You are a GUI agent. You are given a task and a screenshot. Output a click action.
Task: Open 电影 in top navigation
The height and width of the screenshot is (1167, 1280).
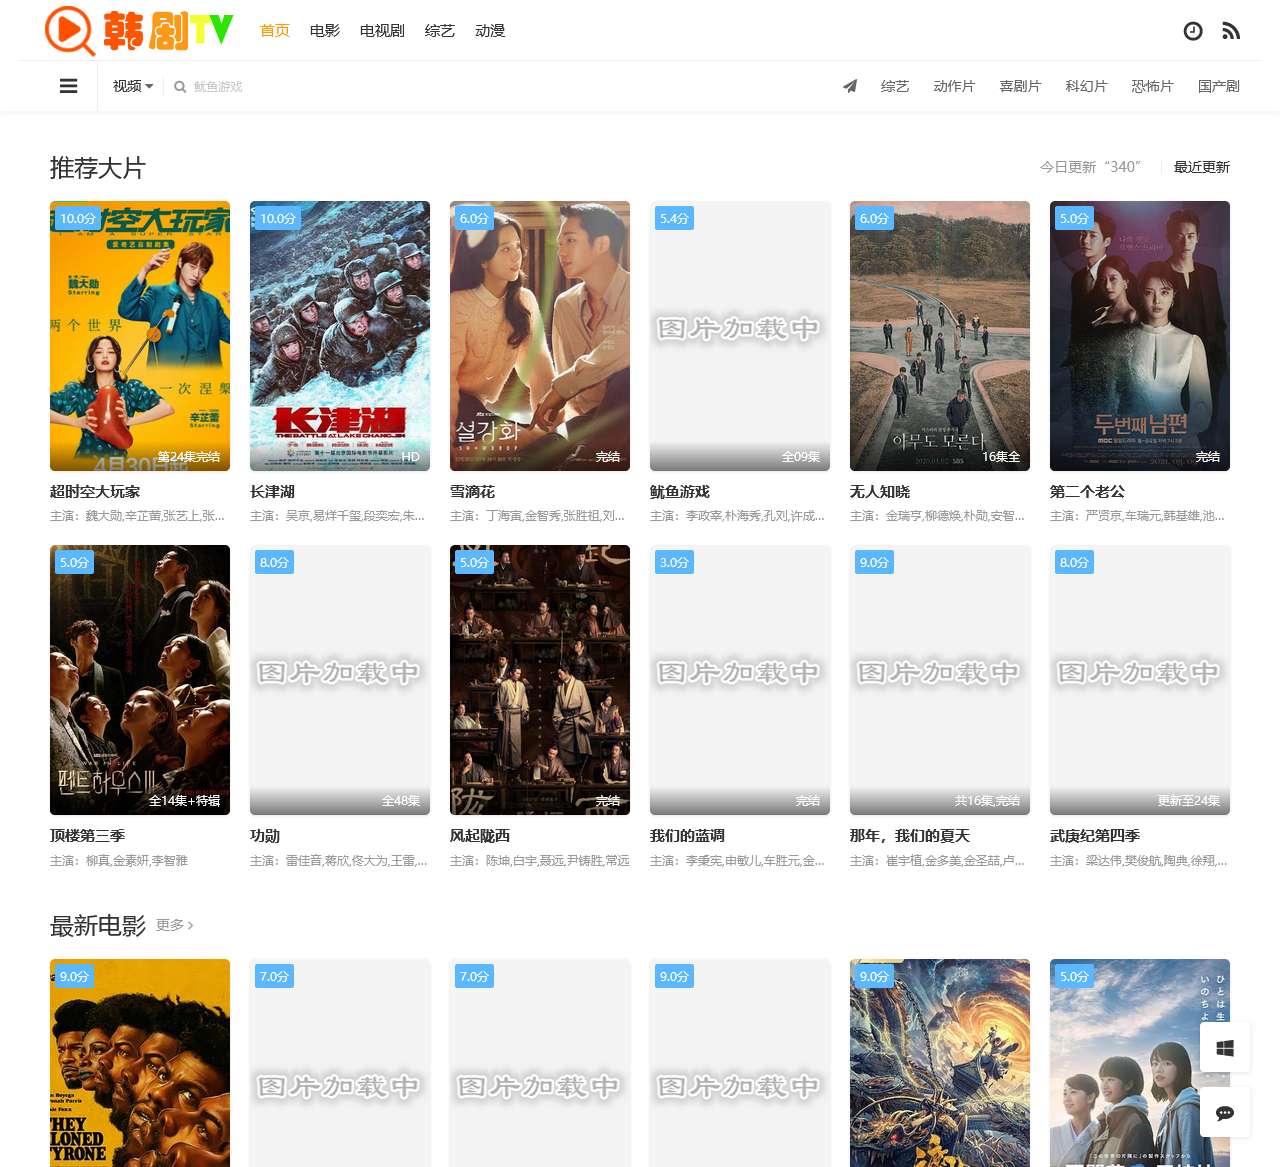[325, 31]
